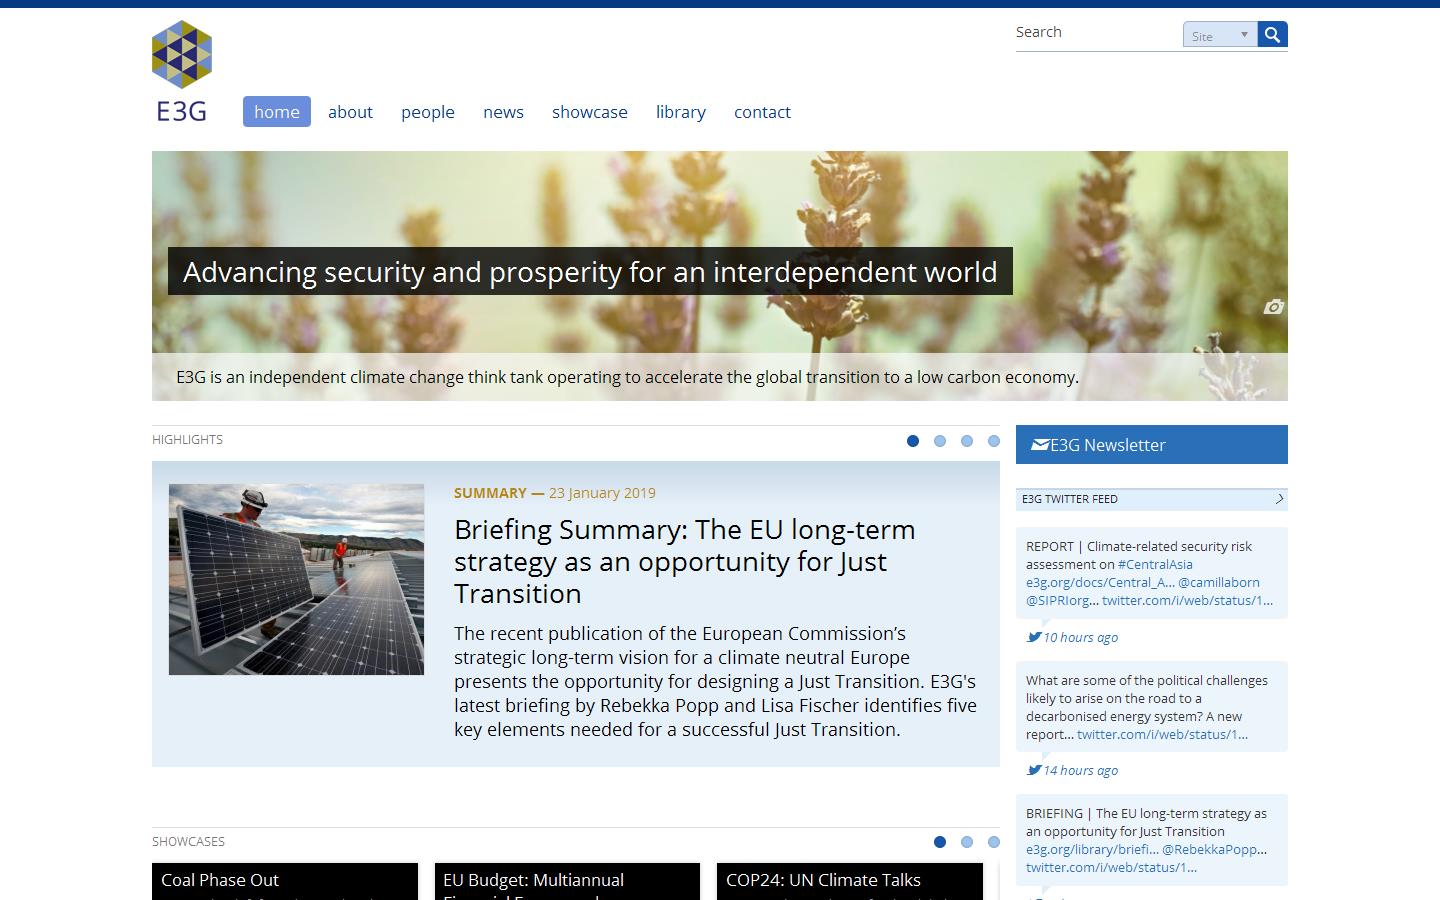Image resolution: width=1440 pixels, height=900 pixels.
Task: Activate the fourth Highlights carousel dot
Action: click(994, 440)
